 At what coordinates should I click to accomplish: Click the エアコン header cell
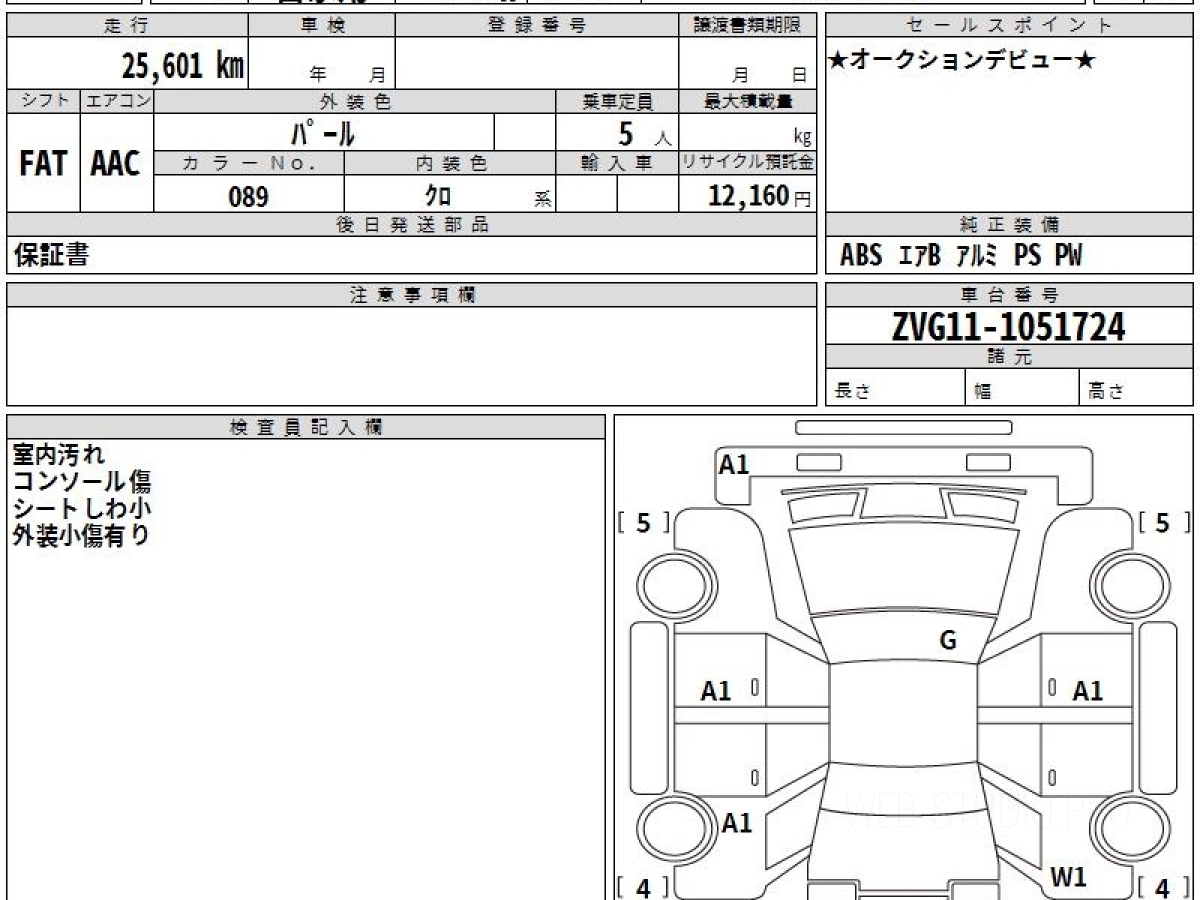[x=117, y=101]
